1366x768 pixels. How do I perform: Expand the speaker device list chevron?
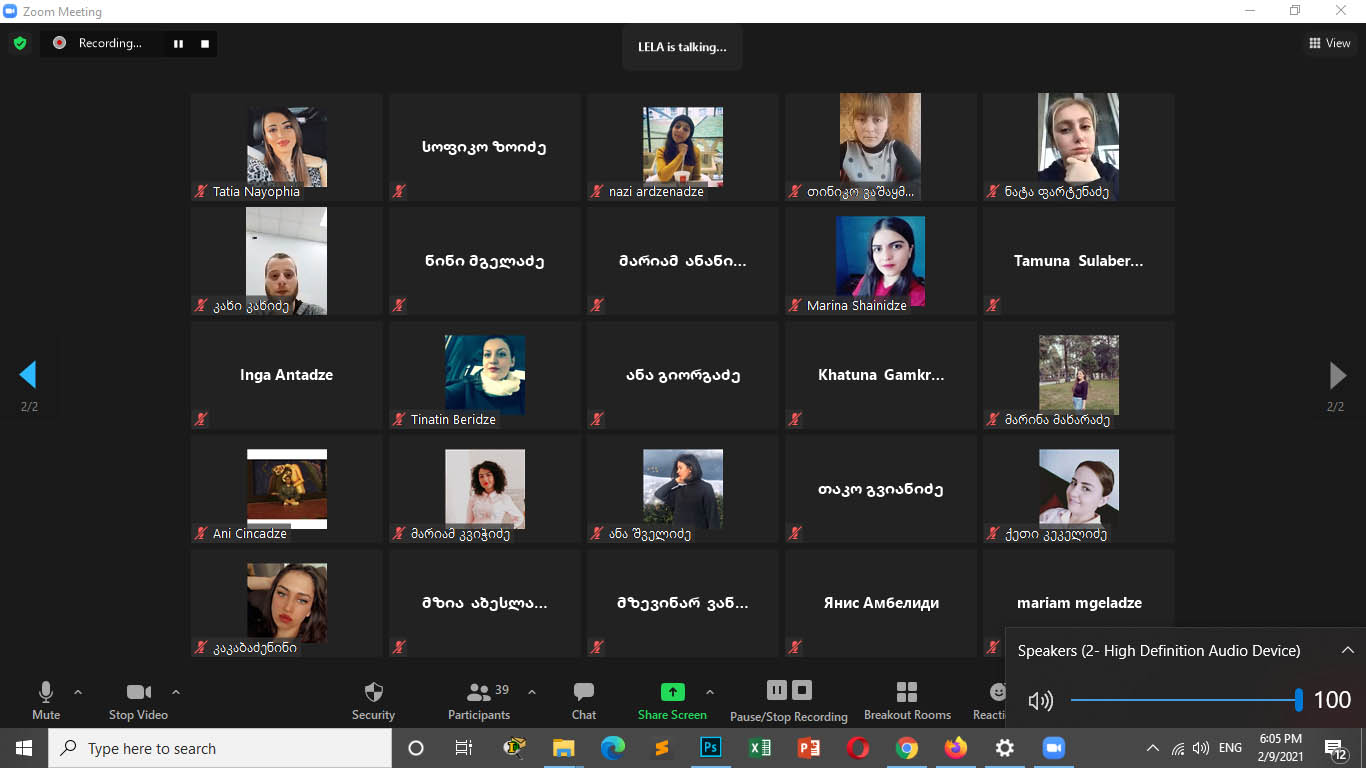[1347, 650]
